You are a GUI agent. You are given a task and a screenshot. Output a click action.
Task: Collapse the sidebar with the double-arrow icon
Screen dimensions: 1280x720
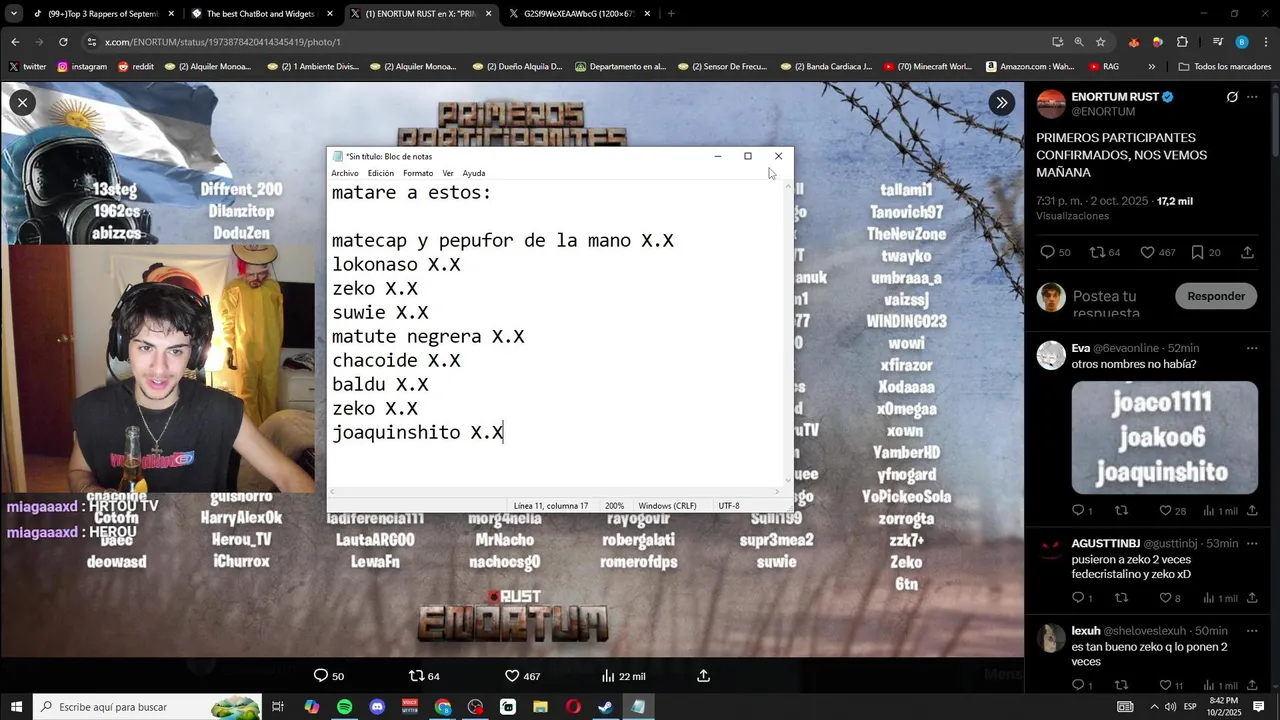coord(1001,102)
